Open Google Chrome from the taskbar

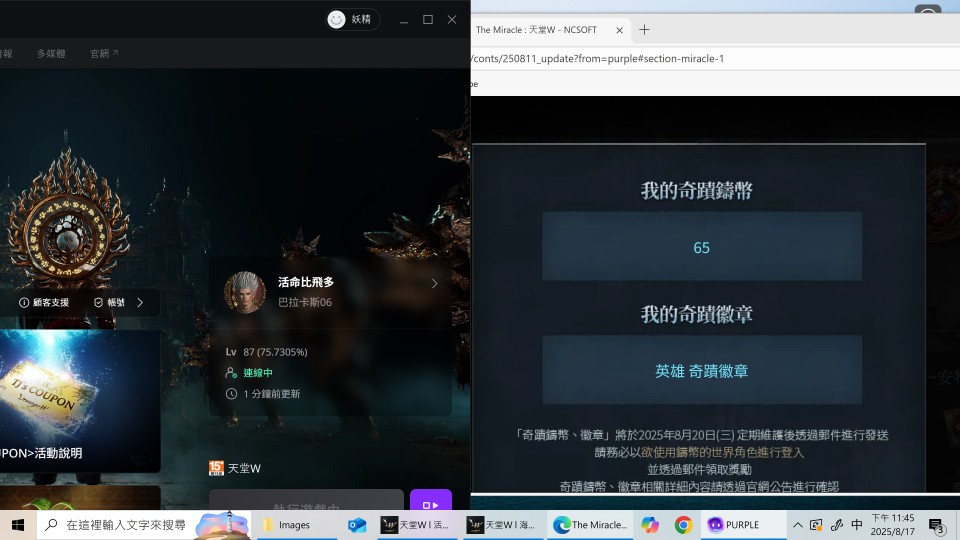coord(683,525)
